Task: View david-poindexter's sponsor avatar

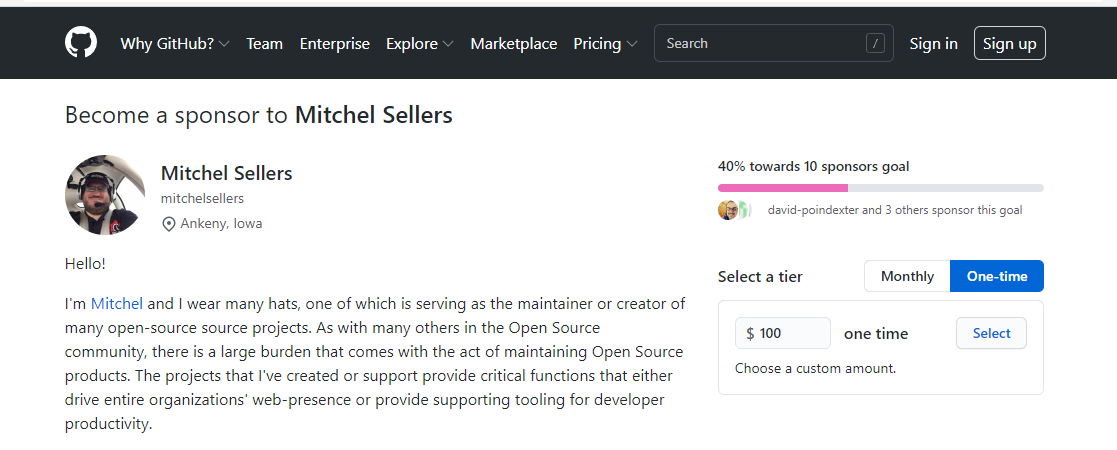Action: (x=728, y=210)
